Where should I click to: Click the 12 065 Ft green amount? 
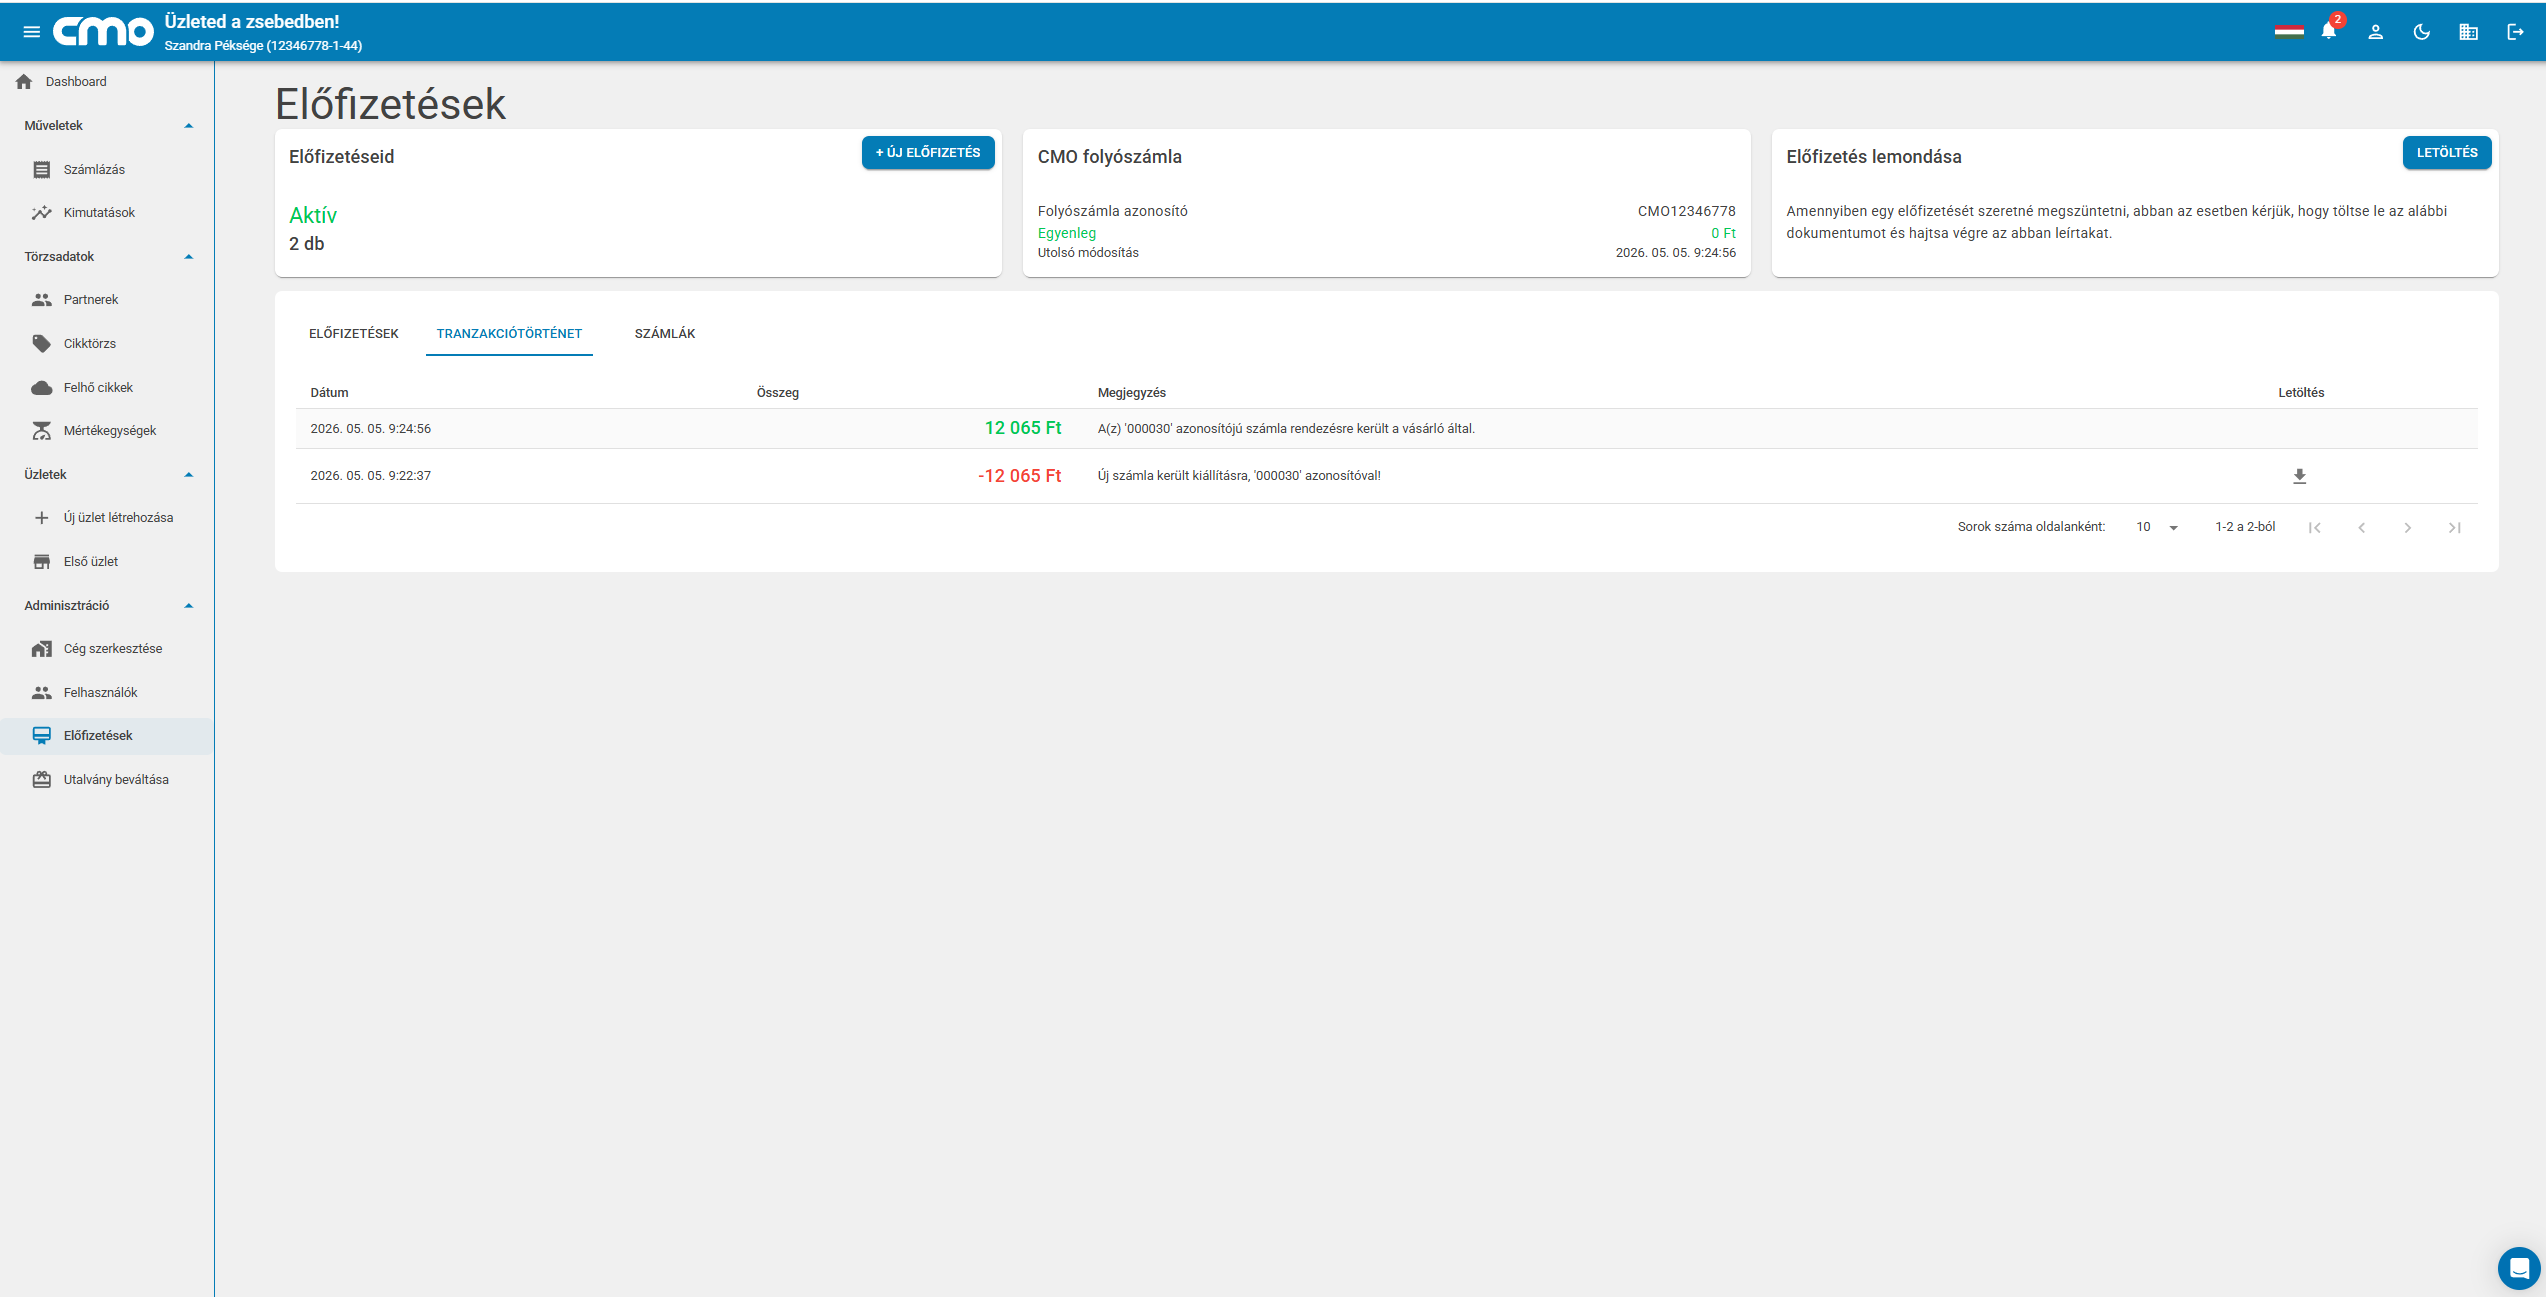coord(1022,428)
